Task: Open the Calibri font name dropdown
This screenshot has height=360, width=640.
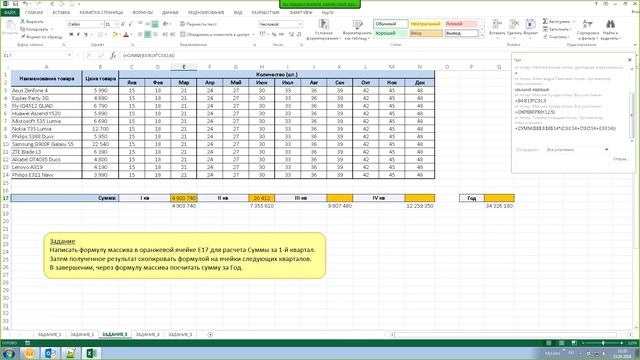Action: [101, 24]
